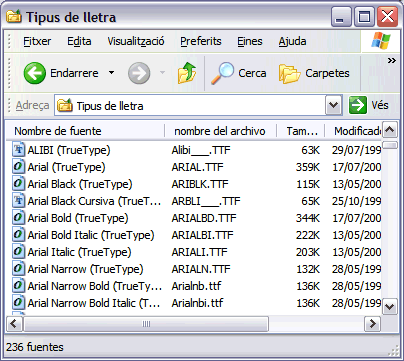Open the forward history dropdown arrow
Screen dimensions: 404x361
pyautogui.click(x=162, y=72)
